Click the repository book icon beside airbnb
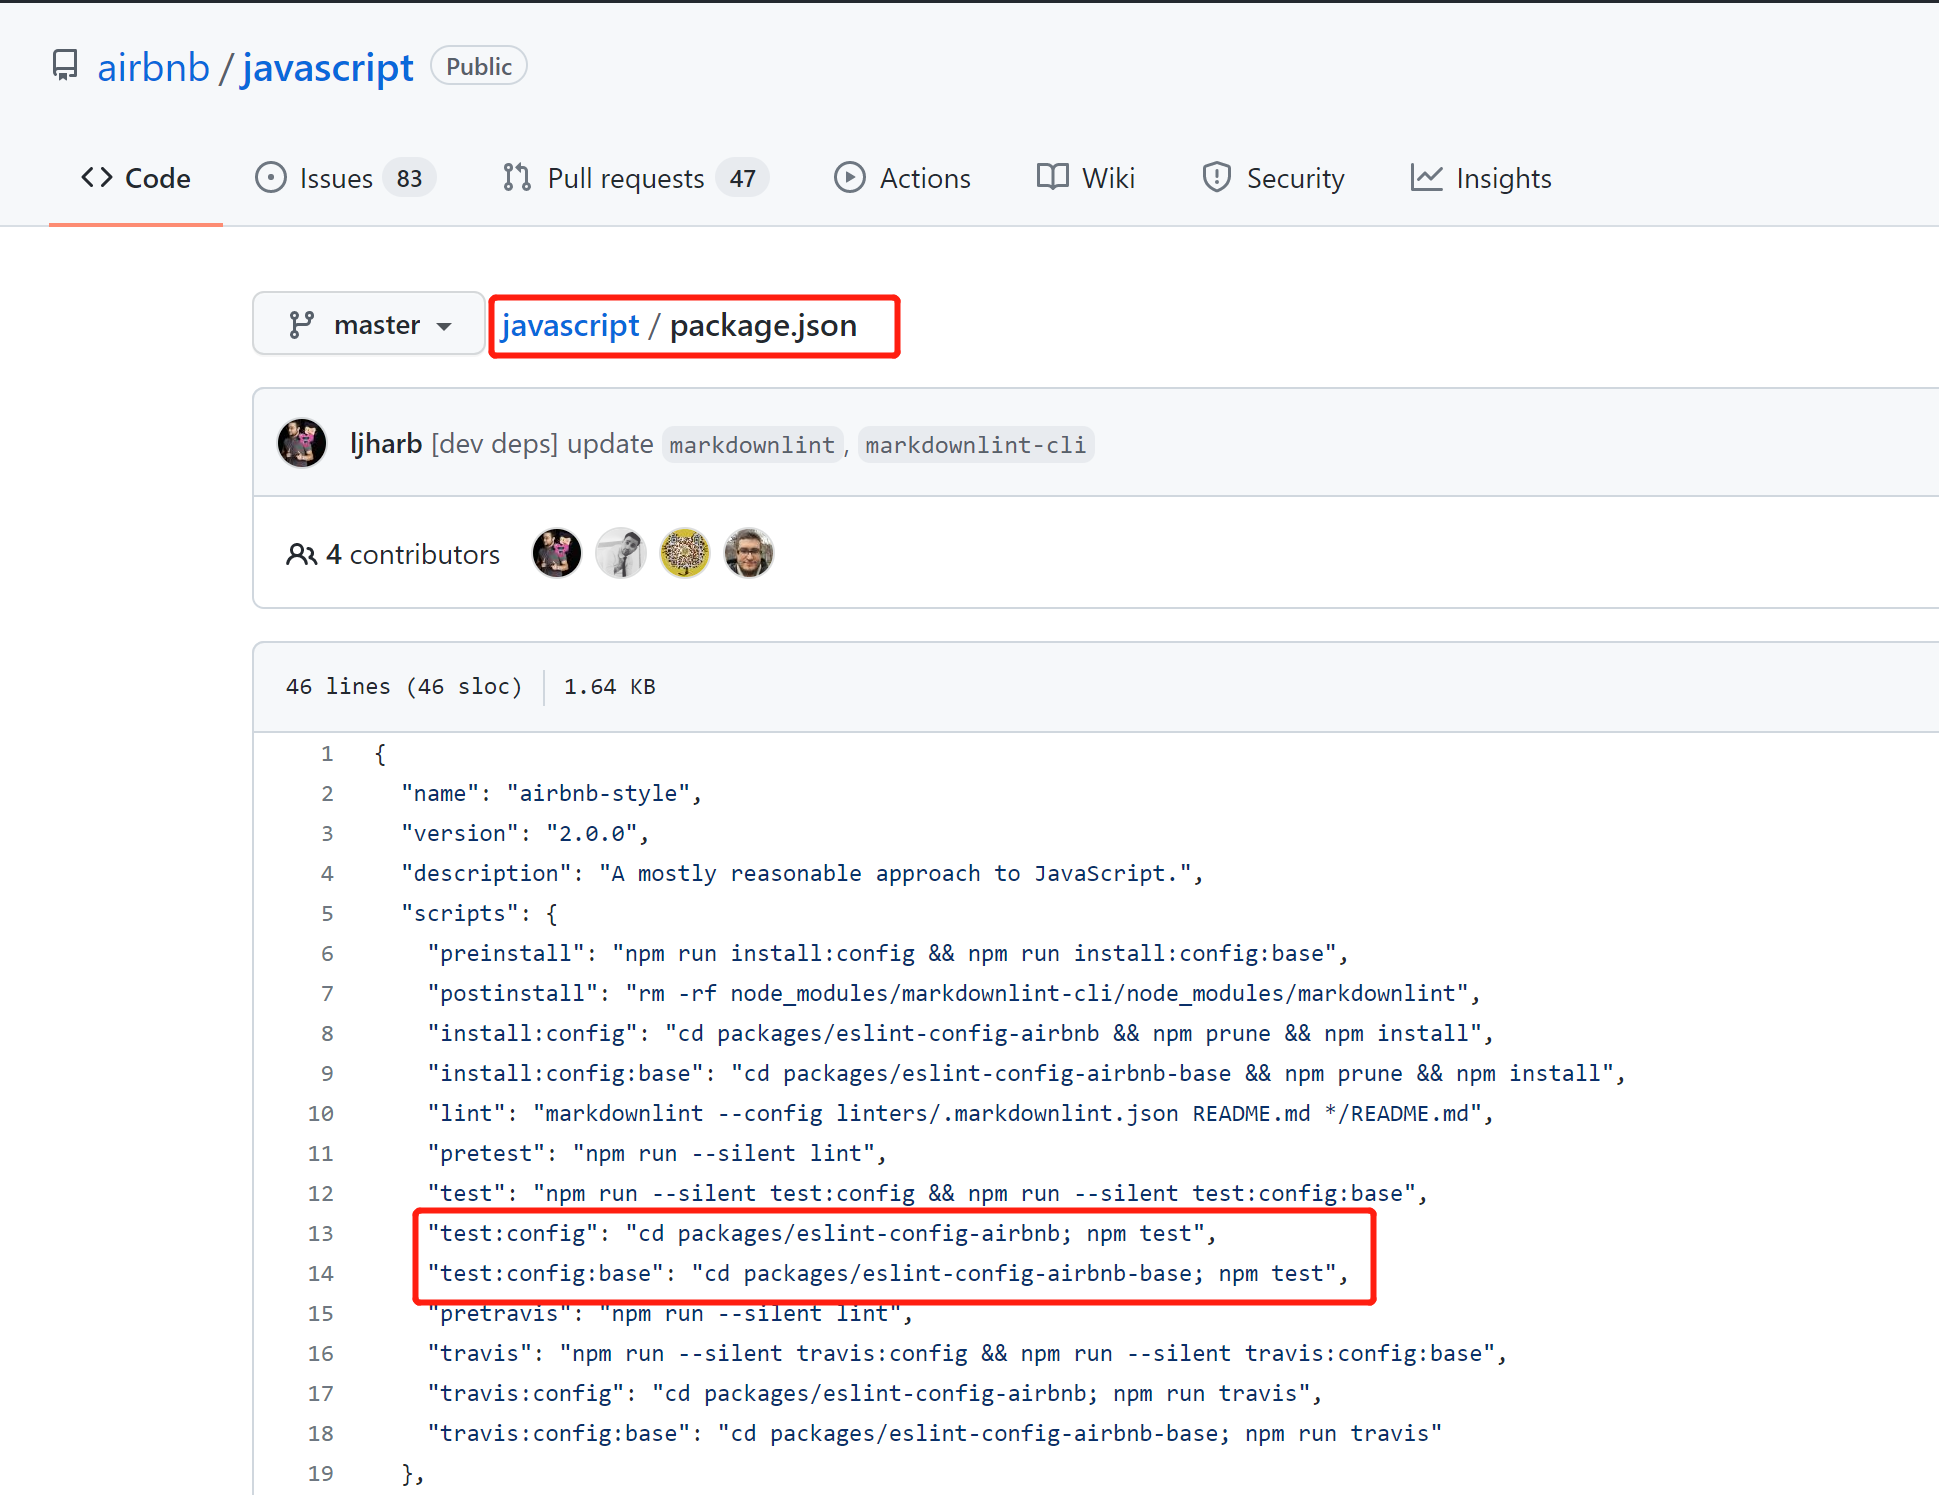 pyautogui.click(x=65, y=66)
